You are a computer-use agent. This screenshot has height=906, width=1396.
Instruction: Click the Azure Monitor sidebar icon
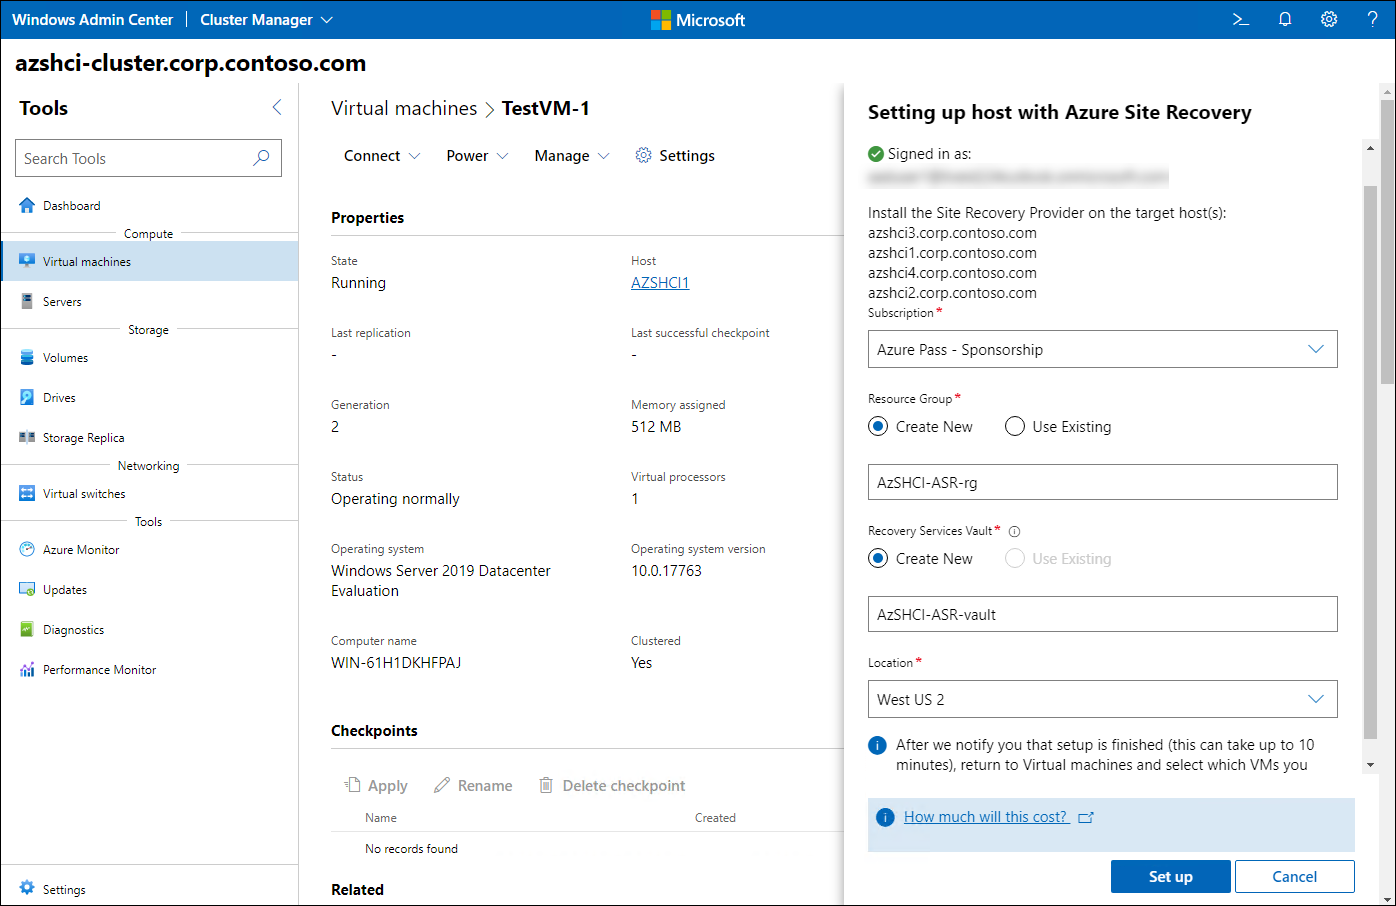click(27, 549)
